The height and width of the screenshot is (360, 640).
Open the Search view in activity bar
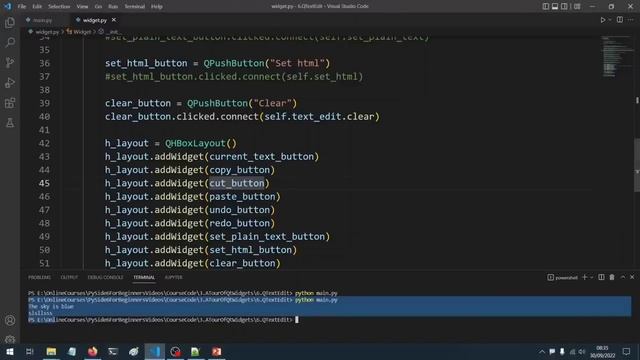(10, 42)
